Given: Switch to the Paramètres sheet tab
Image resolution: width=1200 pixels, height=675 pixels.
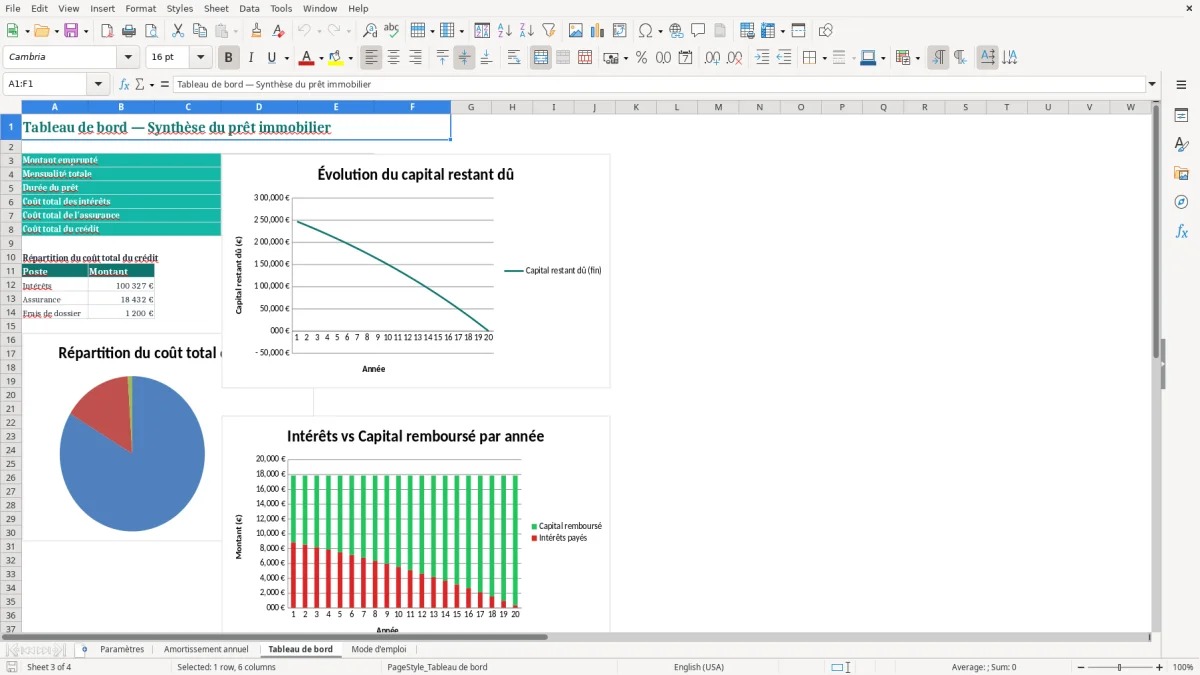Looking at the screenshot, I should coord(122,649).
